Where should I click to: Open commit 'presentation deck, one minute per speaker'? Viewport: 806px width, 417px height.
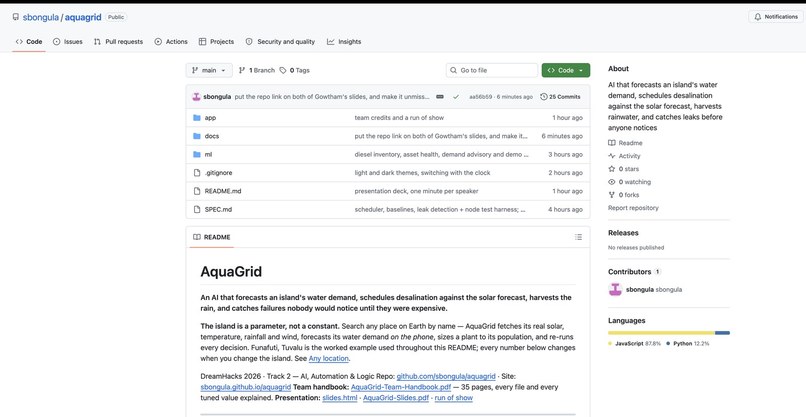[416, 191]
